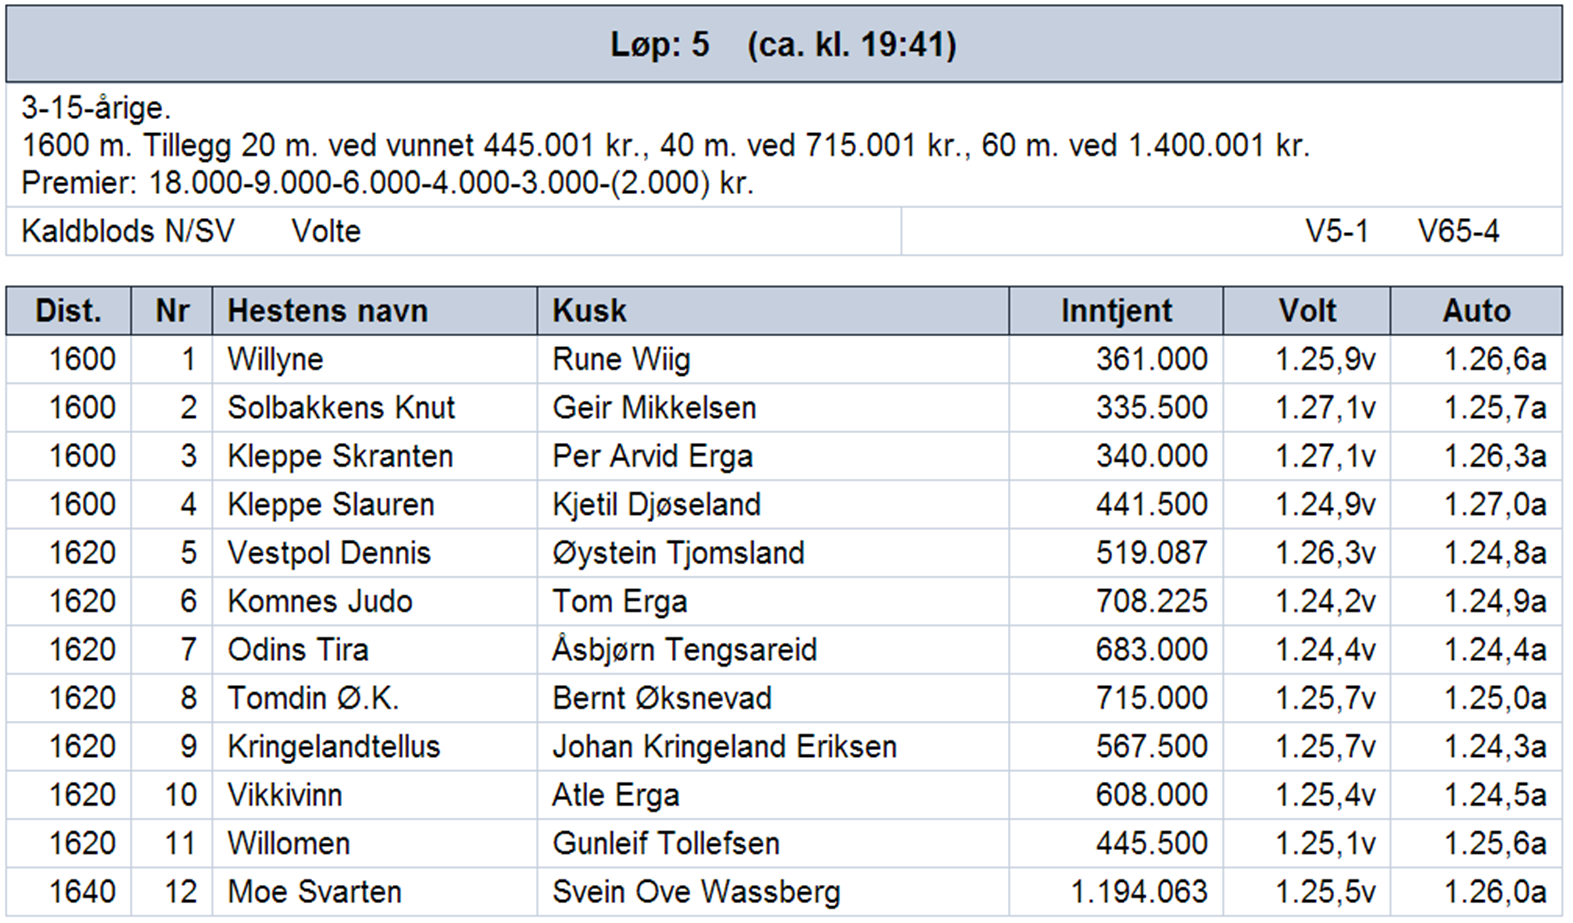Click the Auto column header
The image size is (1573, 923).
click(x=1476, y=311)
